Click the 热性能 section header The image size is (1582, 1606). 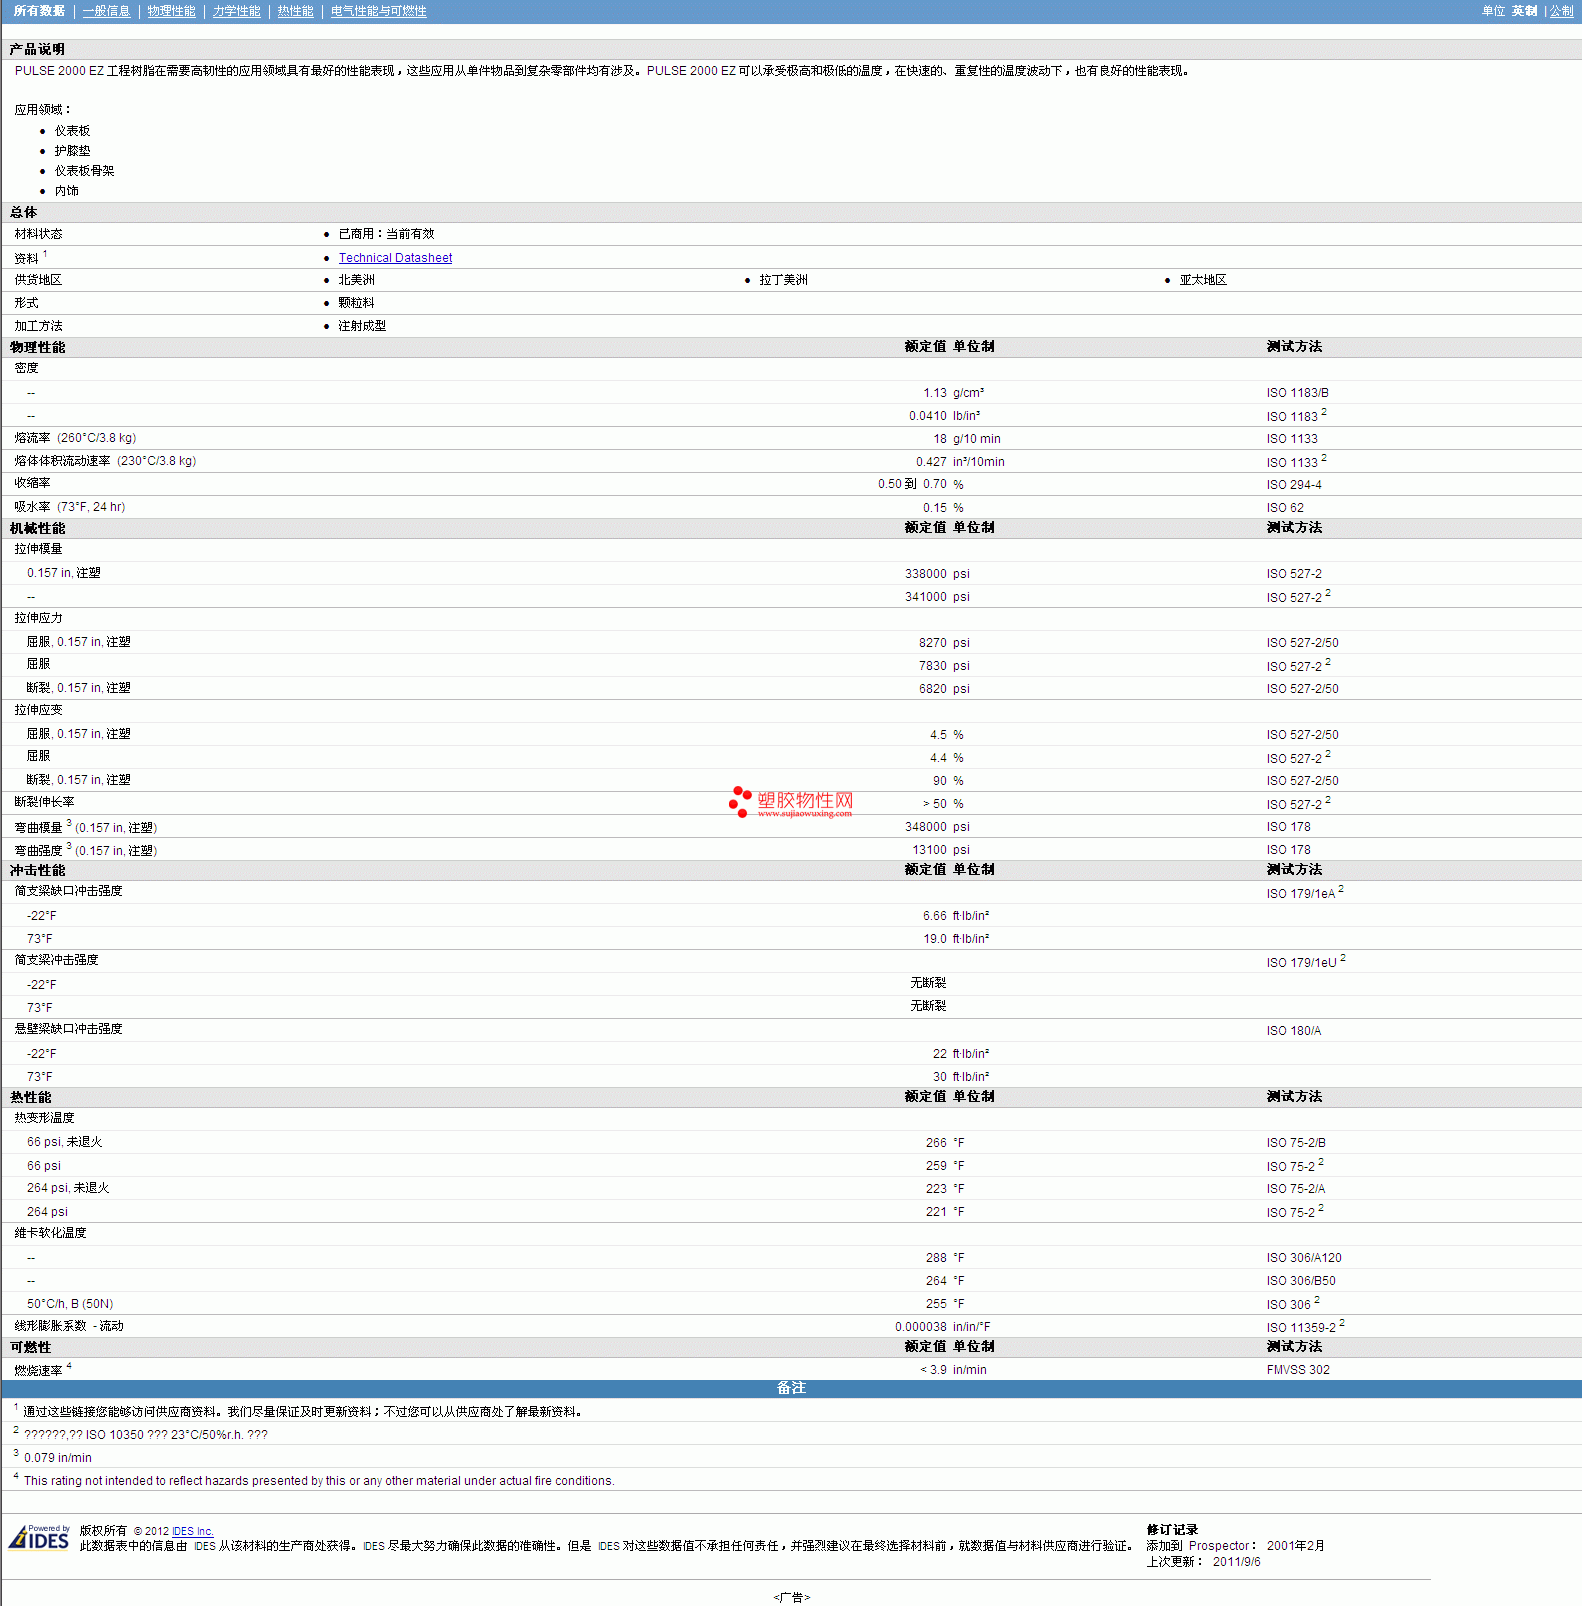pyautogui.click(x=30, y=1097)
